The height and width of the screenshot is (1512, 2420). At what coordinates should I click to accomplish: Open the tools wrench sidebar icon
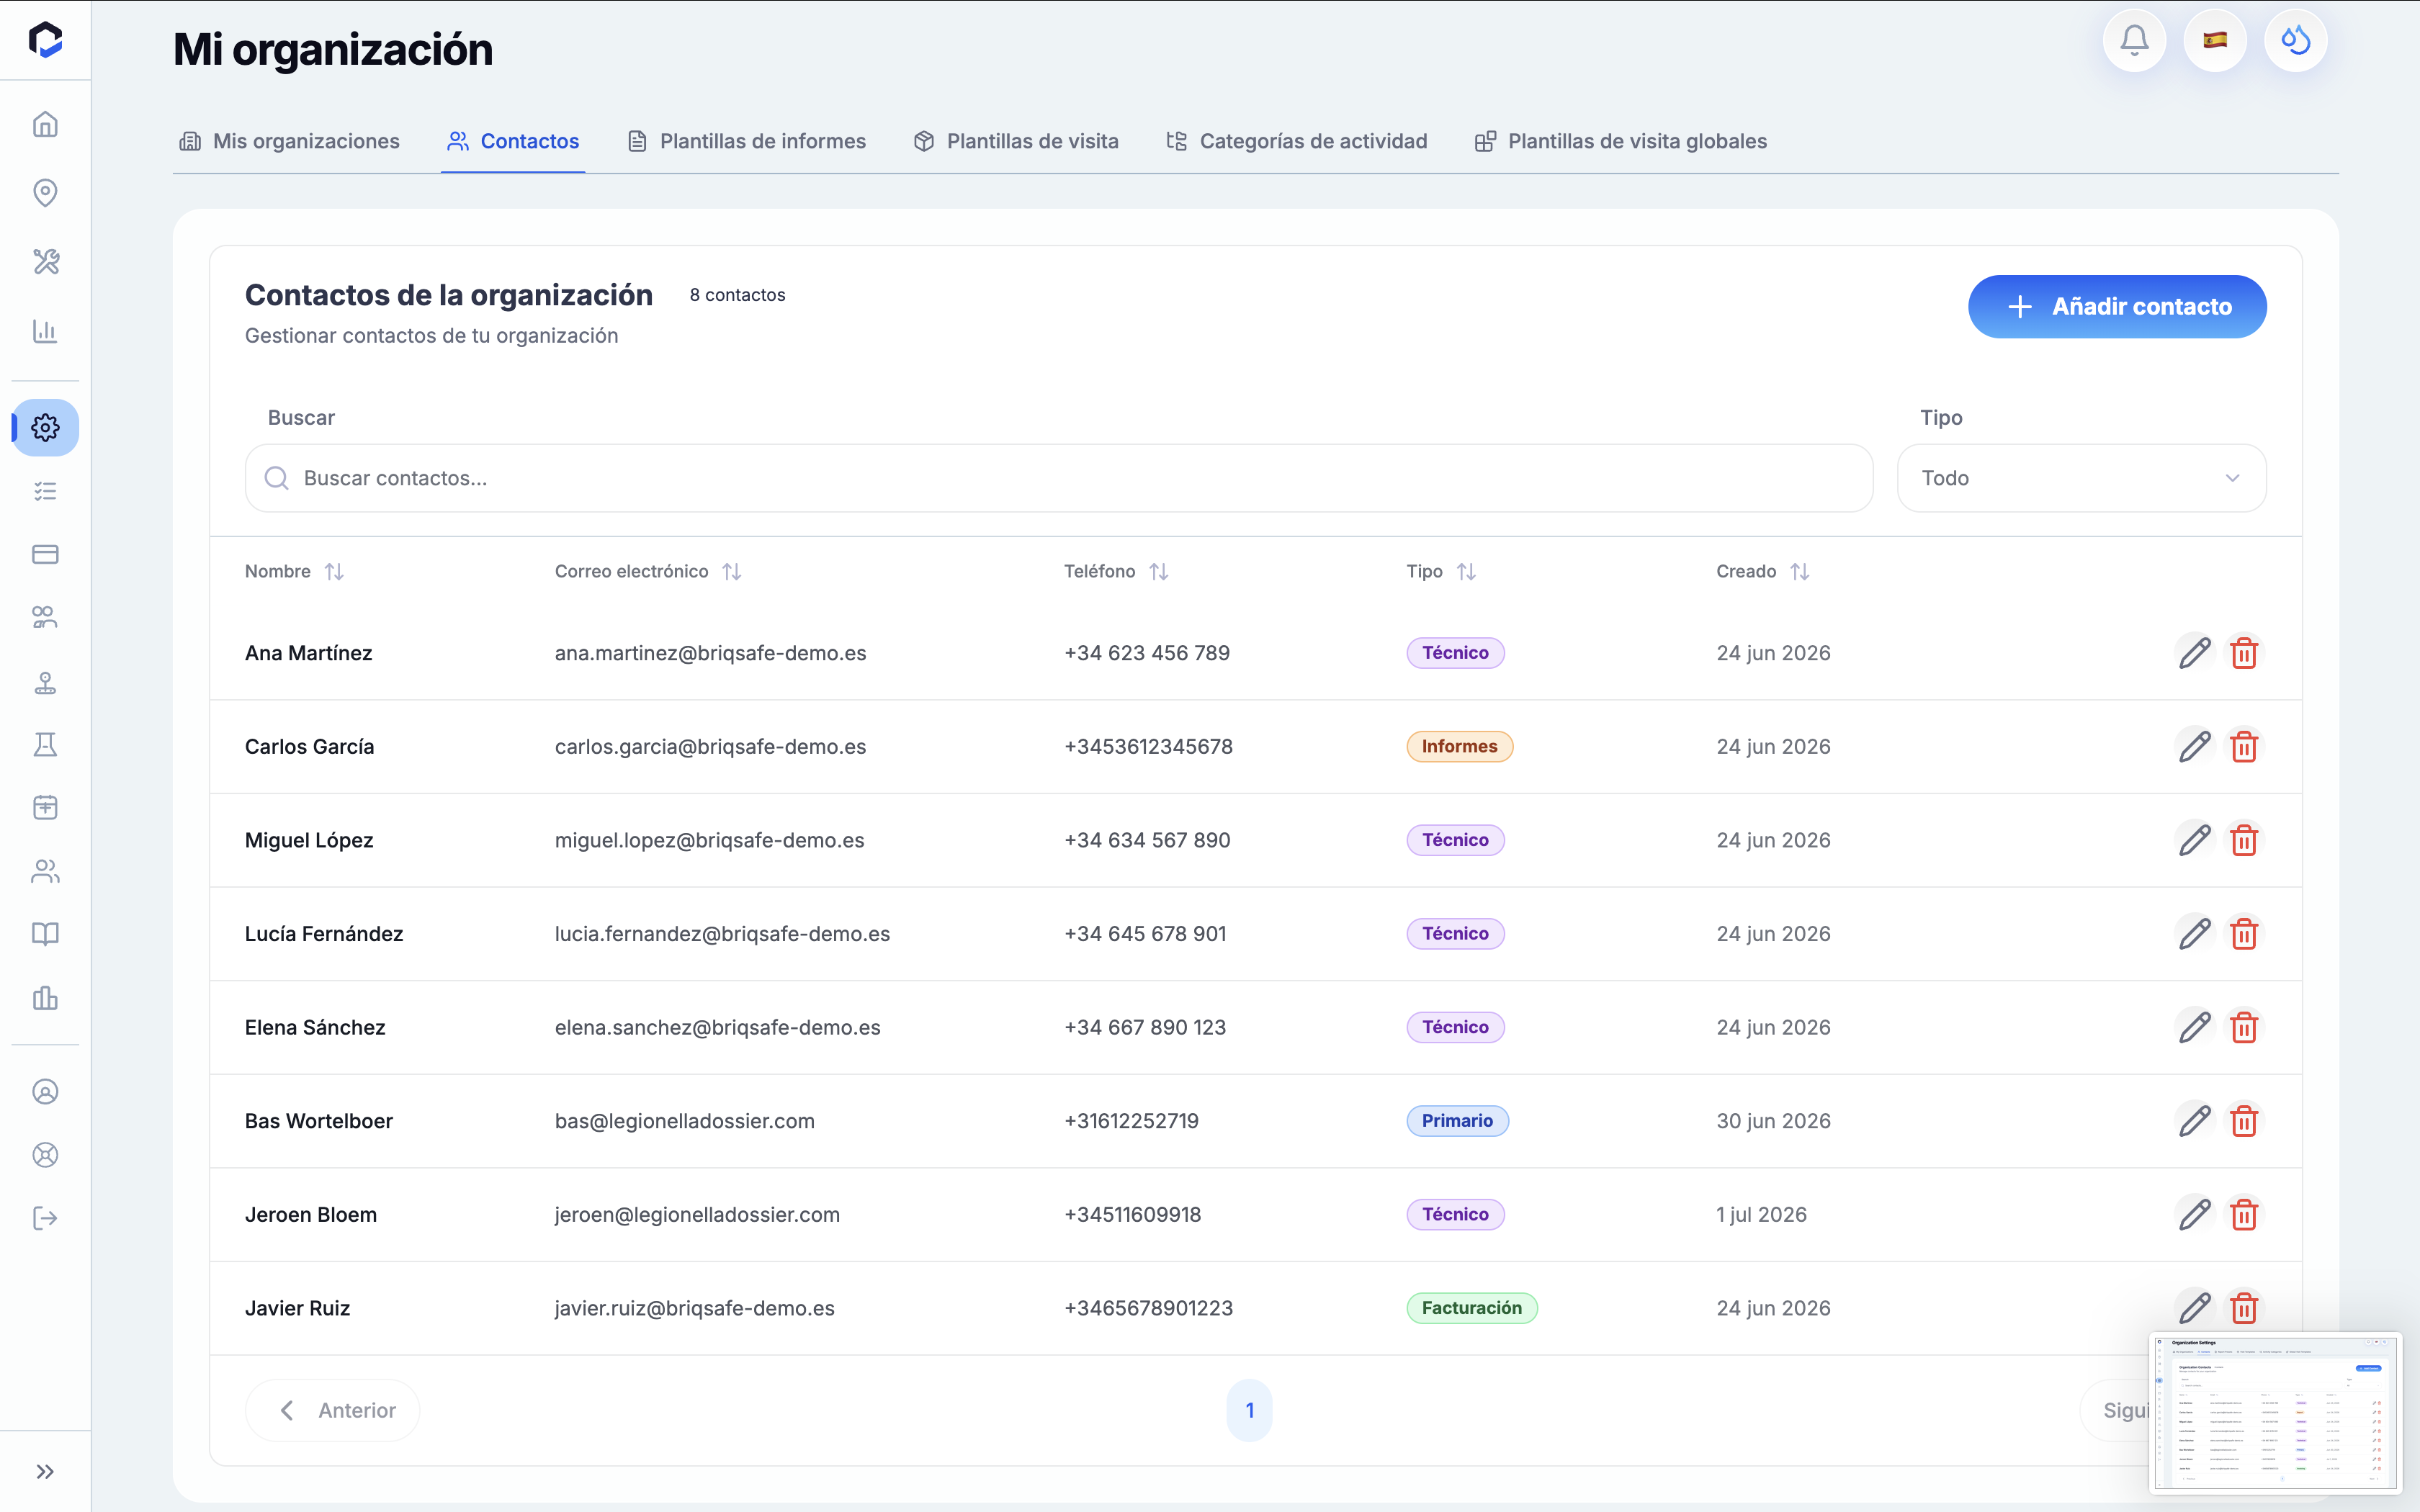point(45,261)
